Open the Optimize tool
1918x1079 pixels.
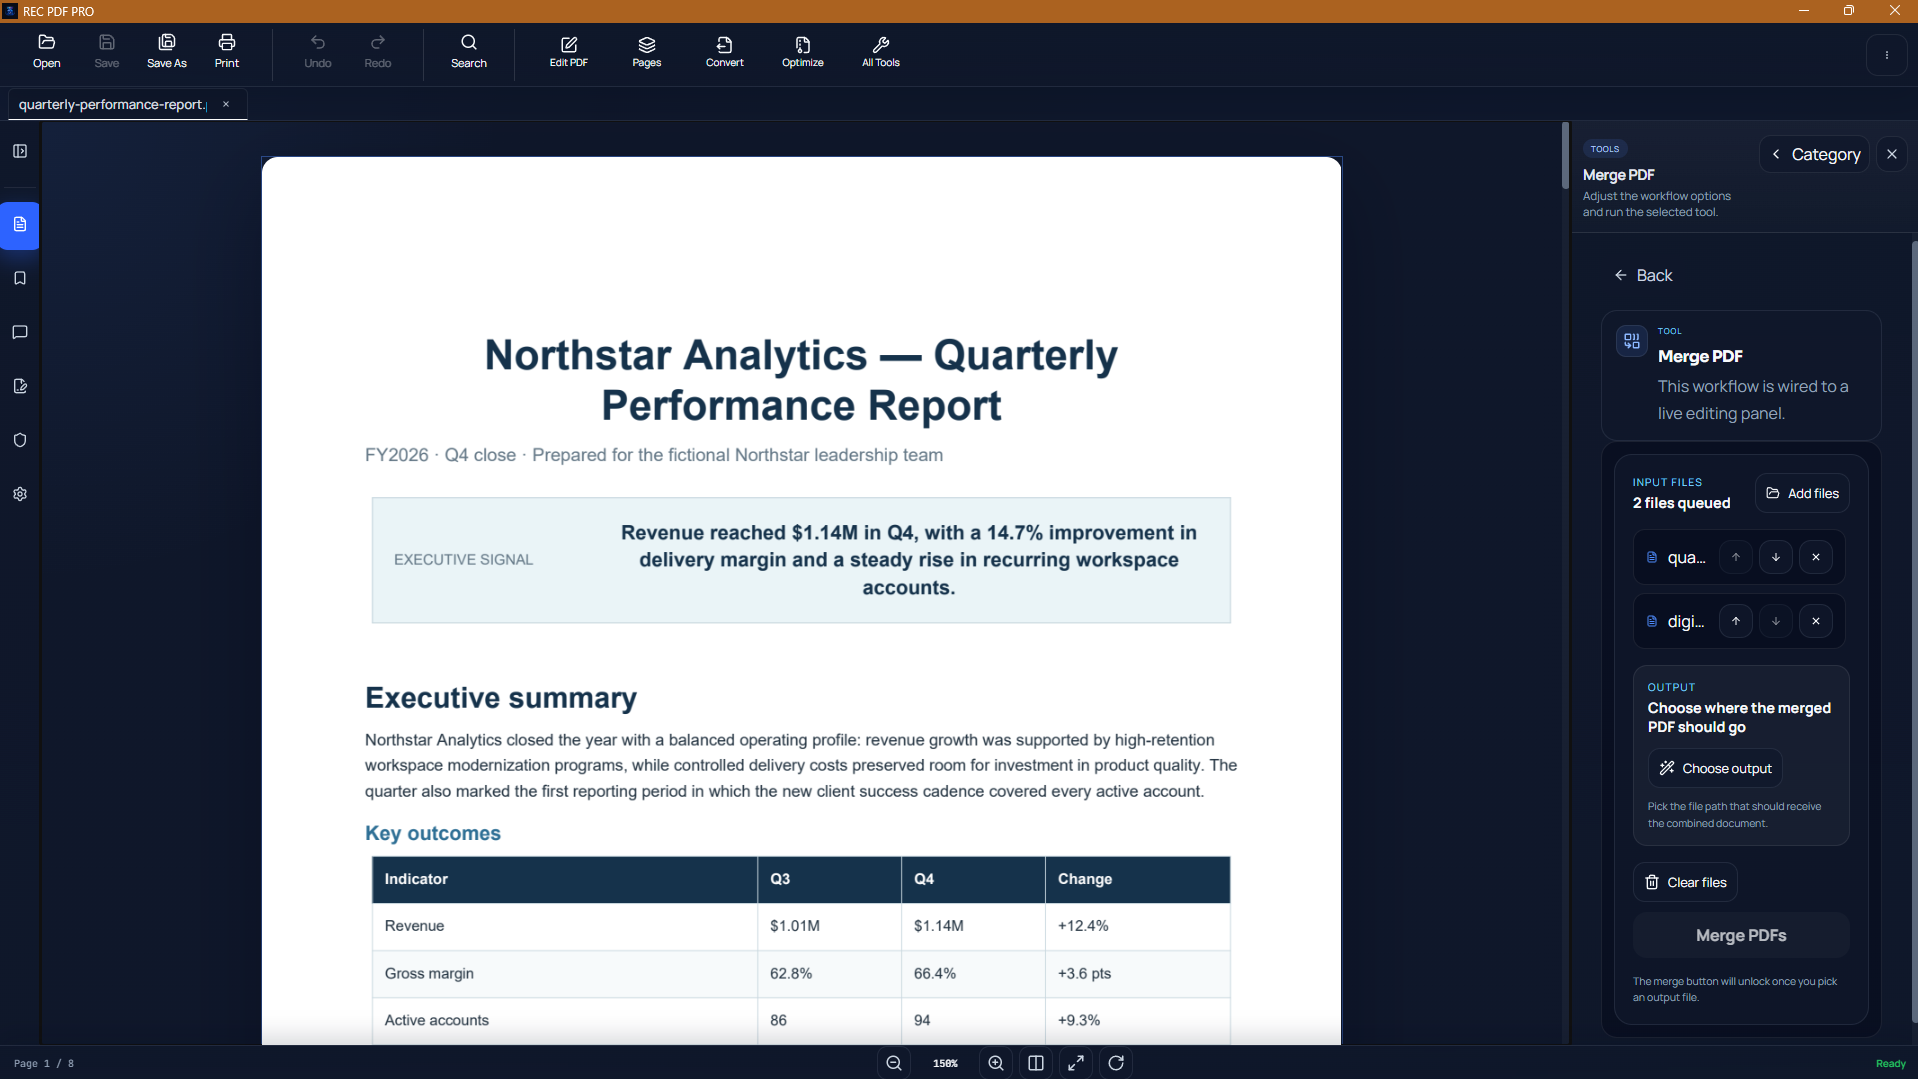pos(802,52)
